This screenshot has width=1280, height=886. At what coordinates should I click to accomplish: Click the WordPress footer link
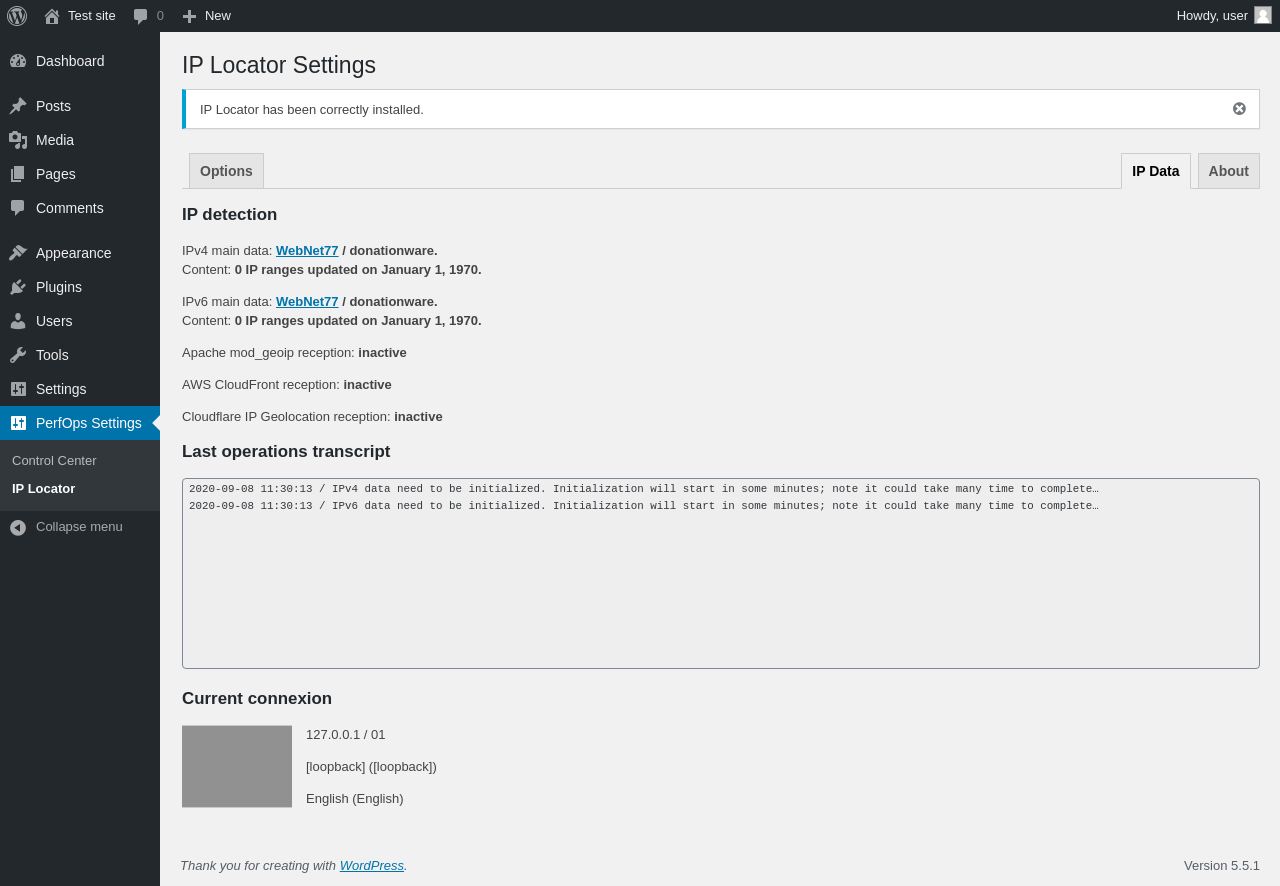point(371,866)
